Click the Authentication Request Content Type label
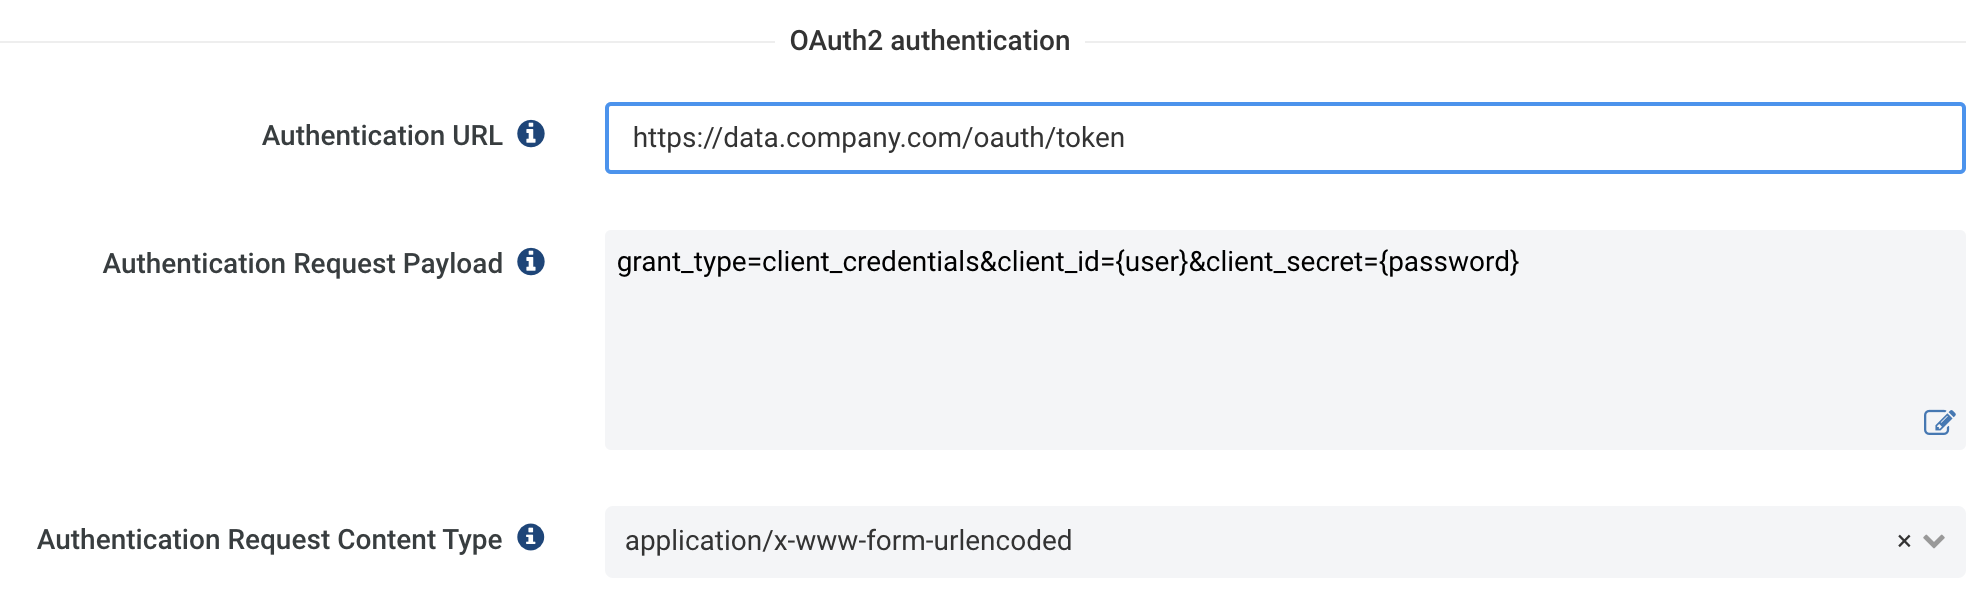 tap(270, 539)
